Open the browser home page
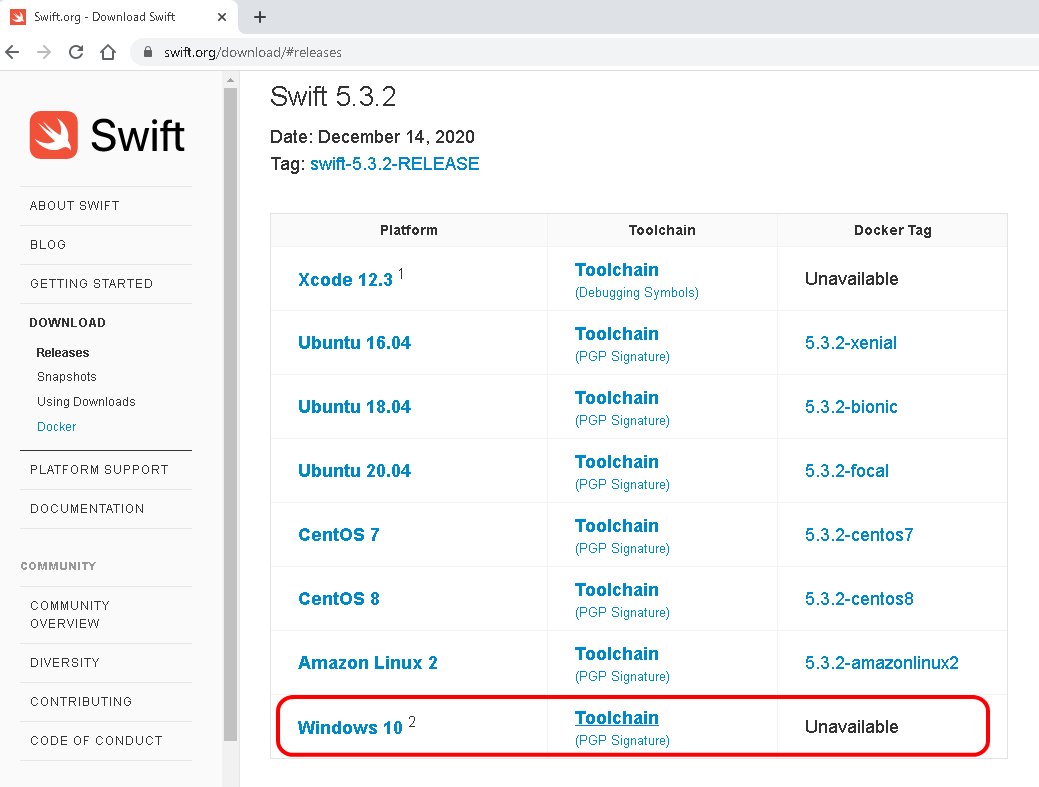 108,52
